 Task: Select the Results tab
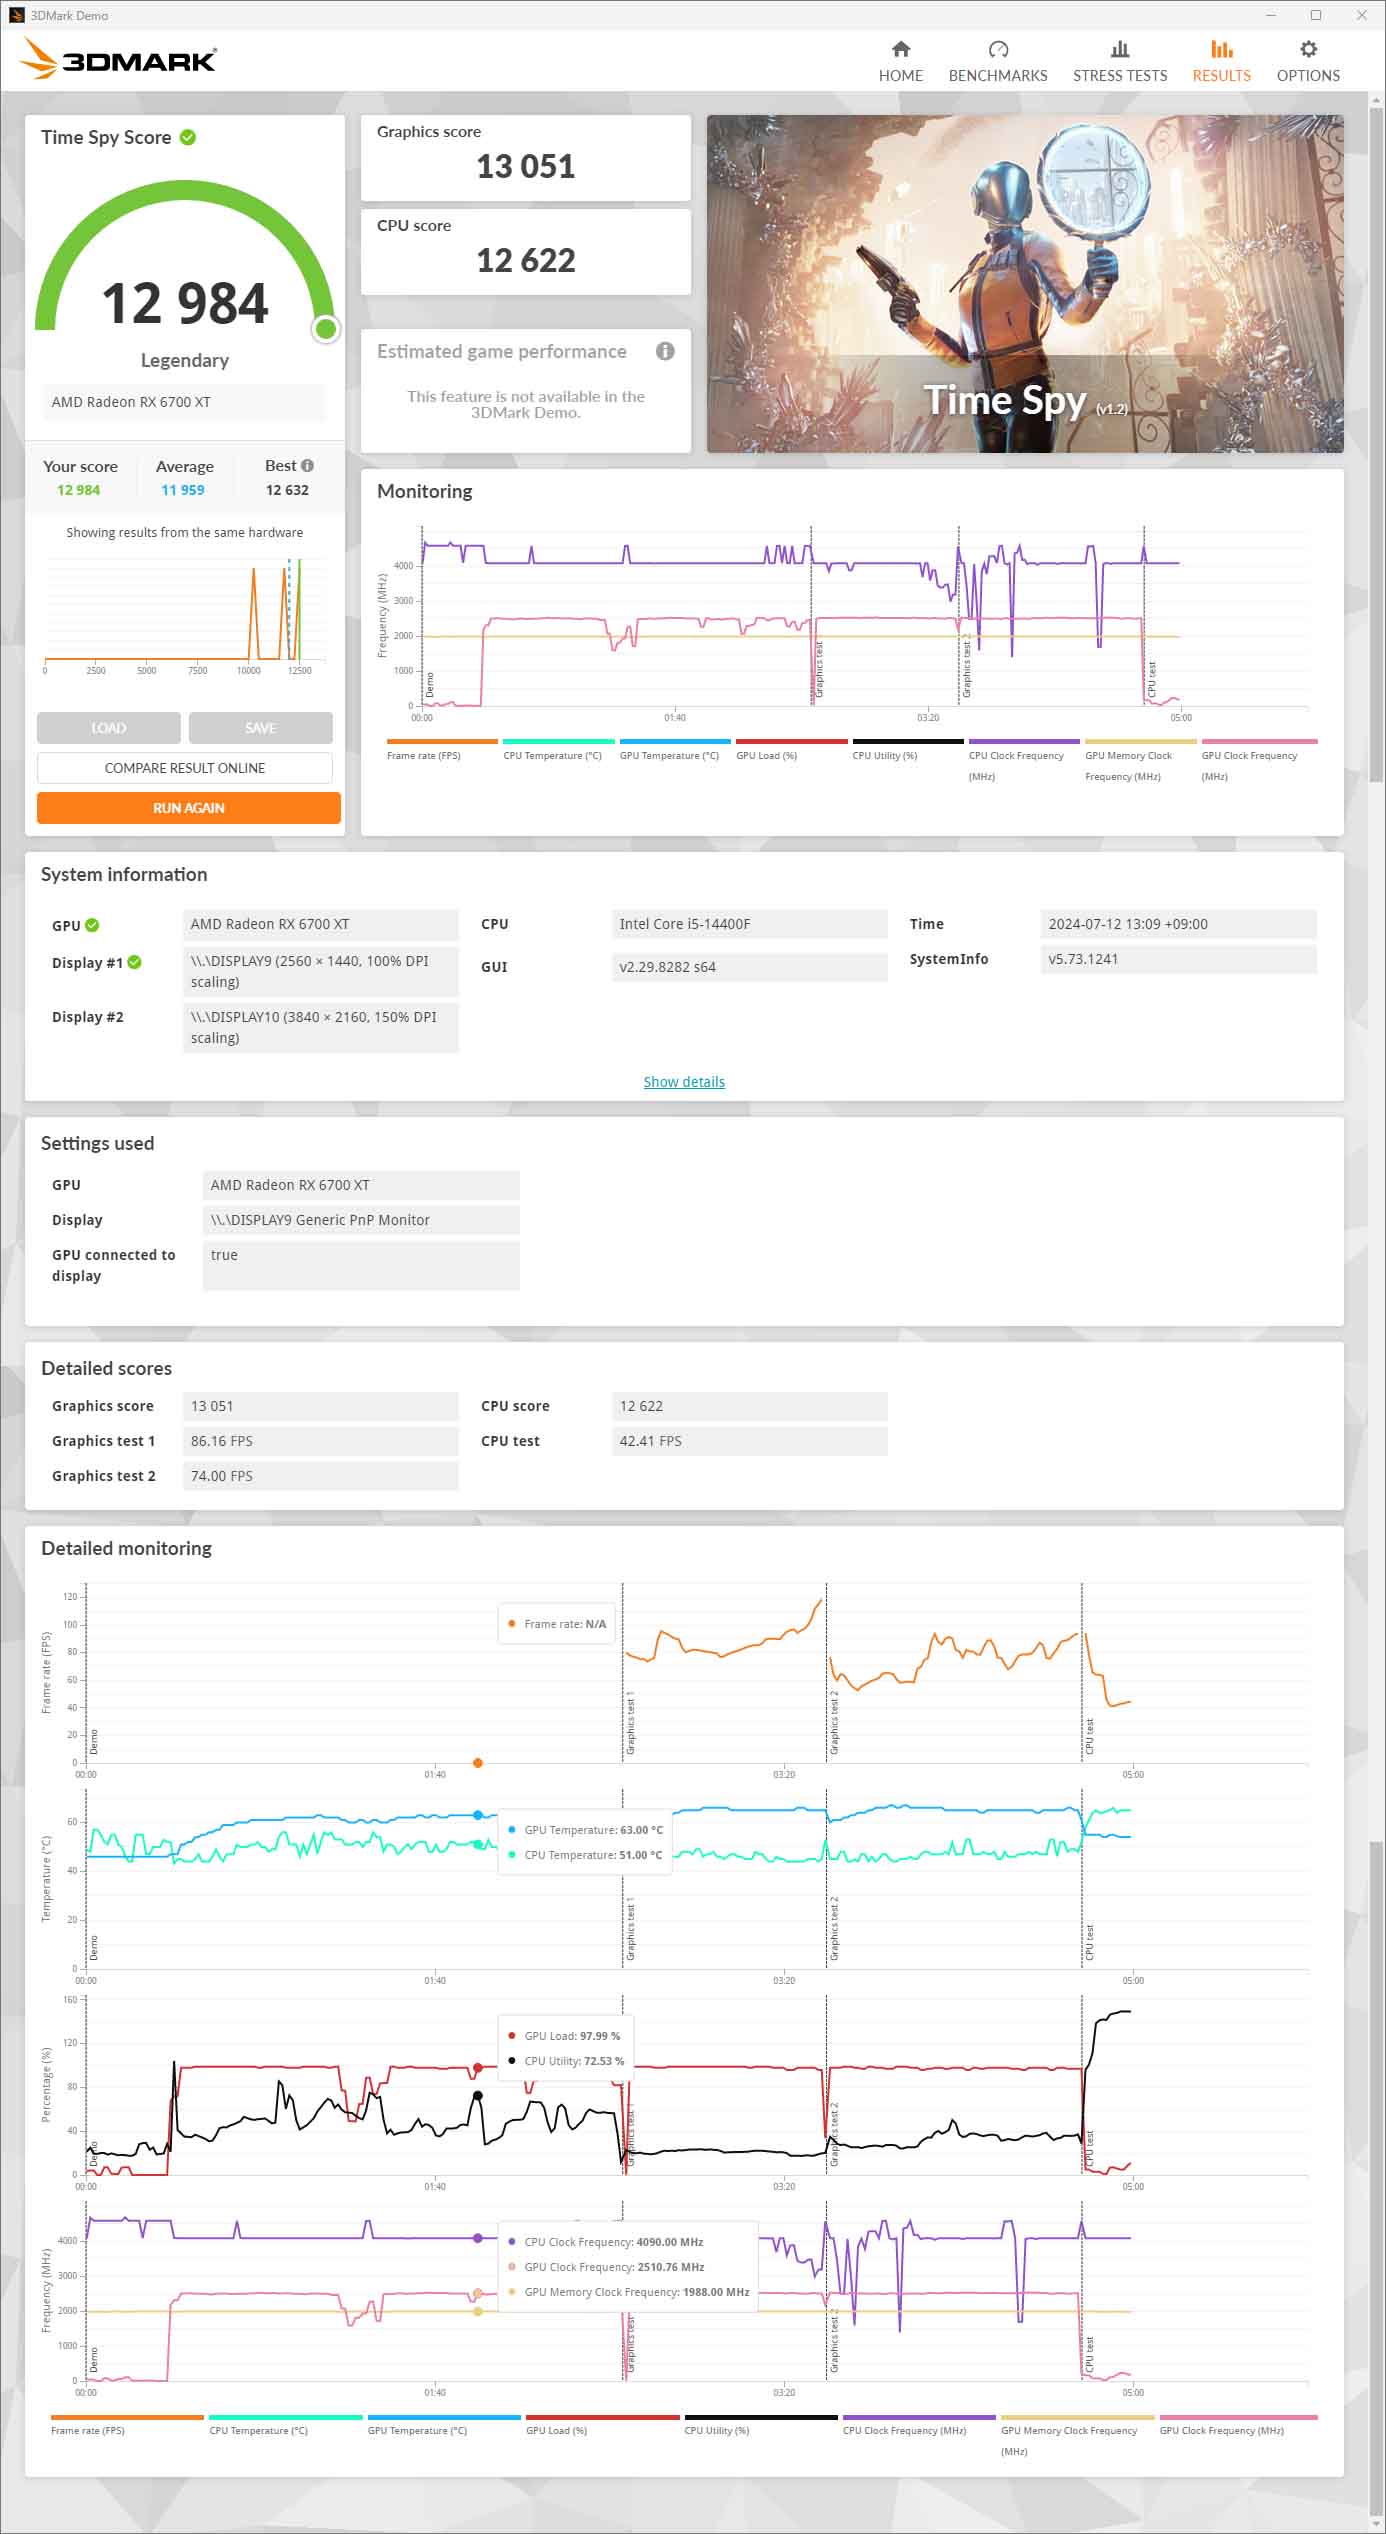(1221, 62)
